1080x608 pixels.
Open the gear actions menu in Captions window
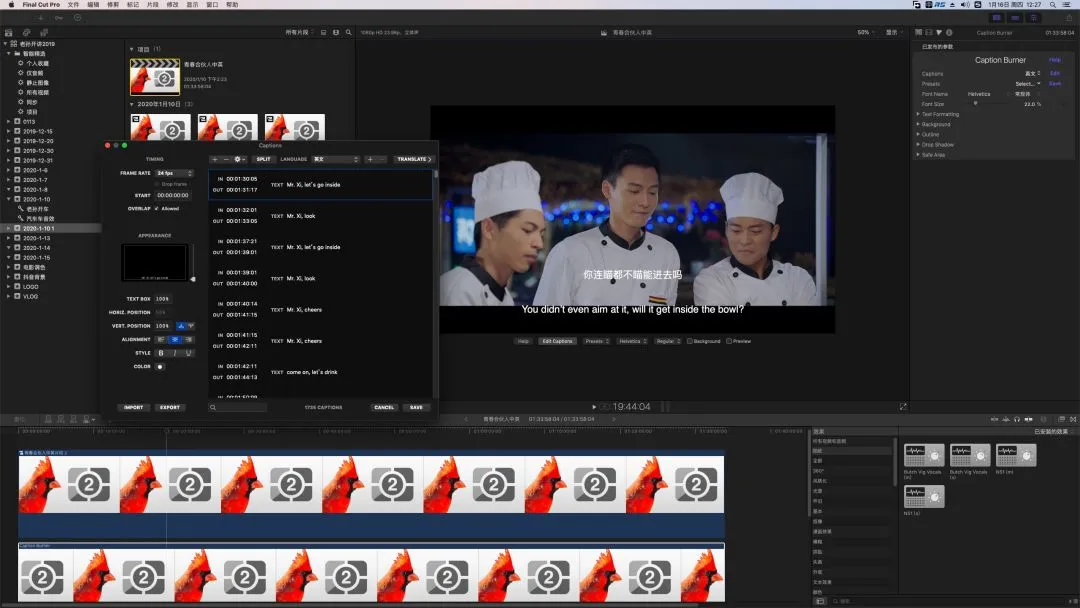[x=239, y=159]
